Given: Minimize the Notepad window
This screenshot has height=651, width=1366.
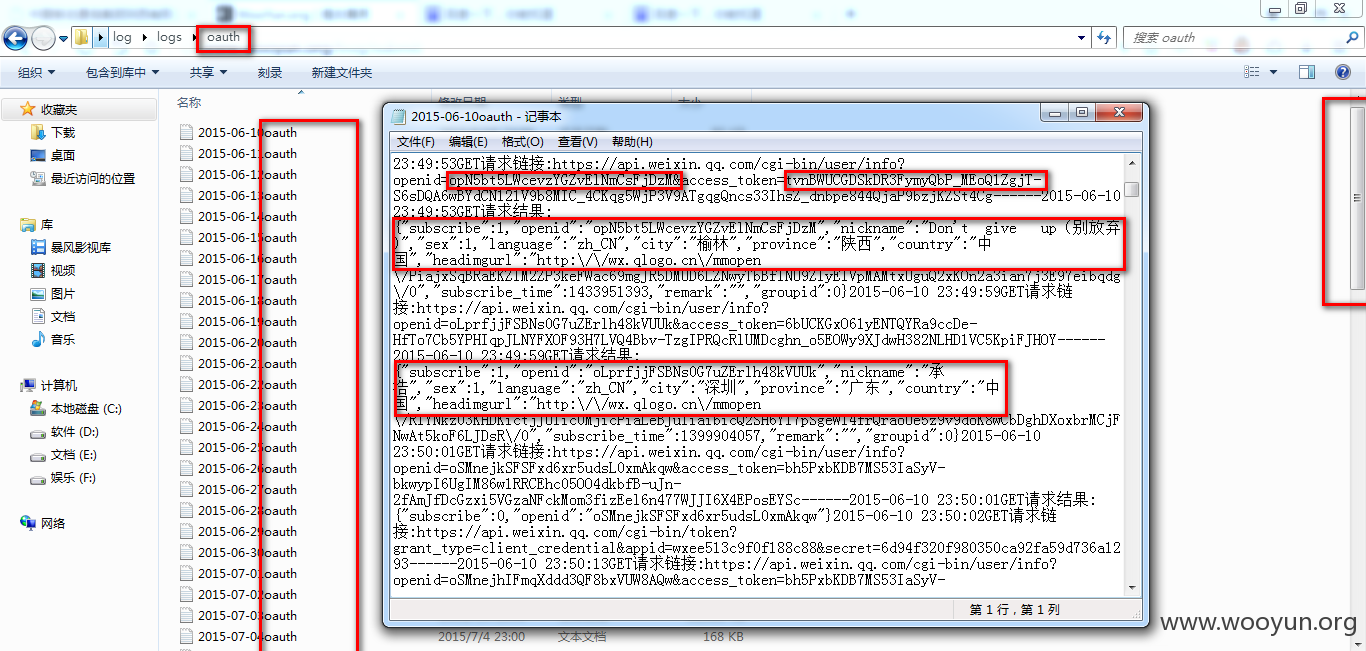Looking at the screenshot, I should 1056,113.
